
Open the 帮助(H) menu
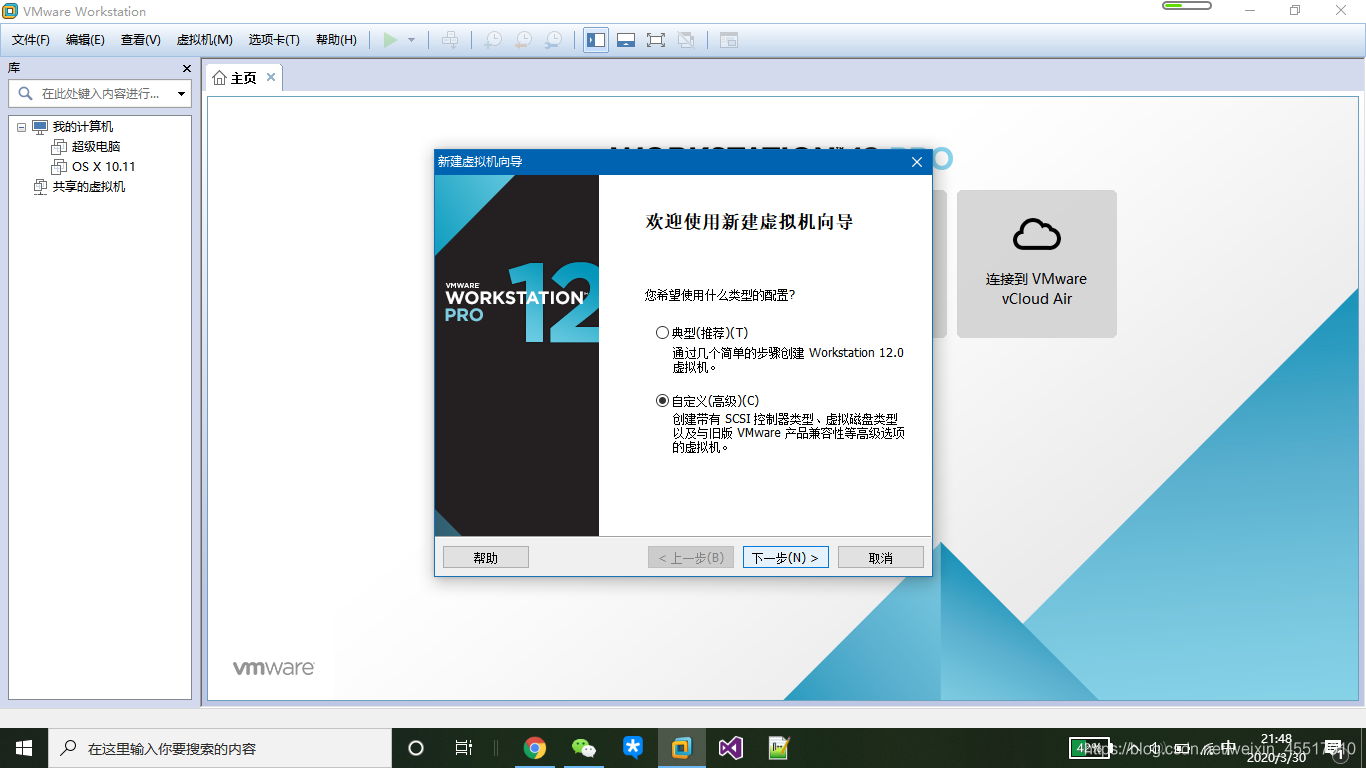pos(336,40)
